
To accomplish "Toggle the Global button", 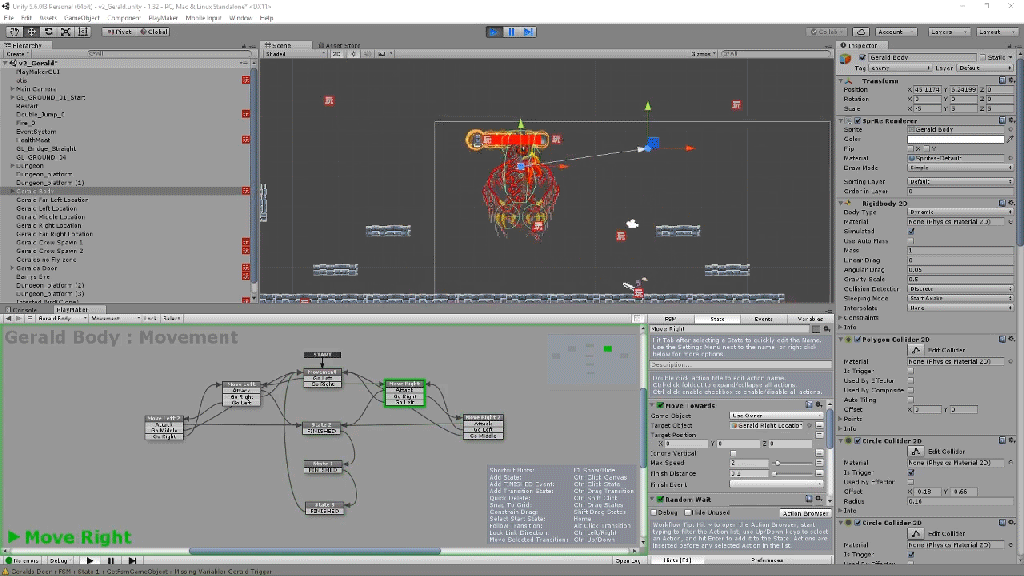I will 153,31.
